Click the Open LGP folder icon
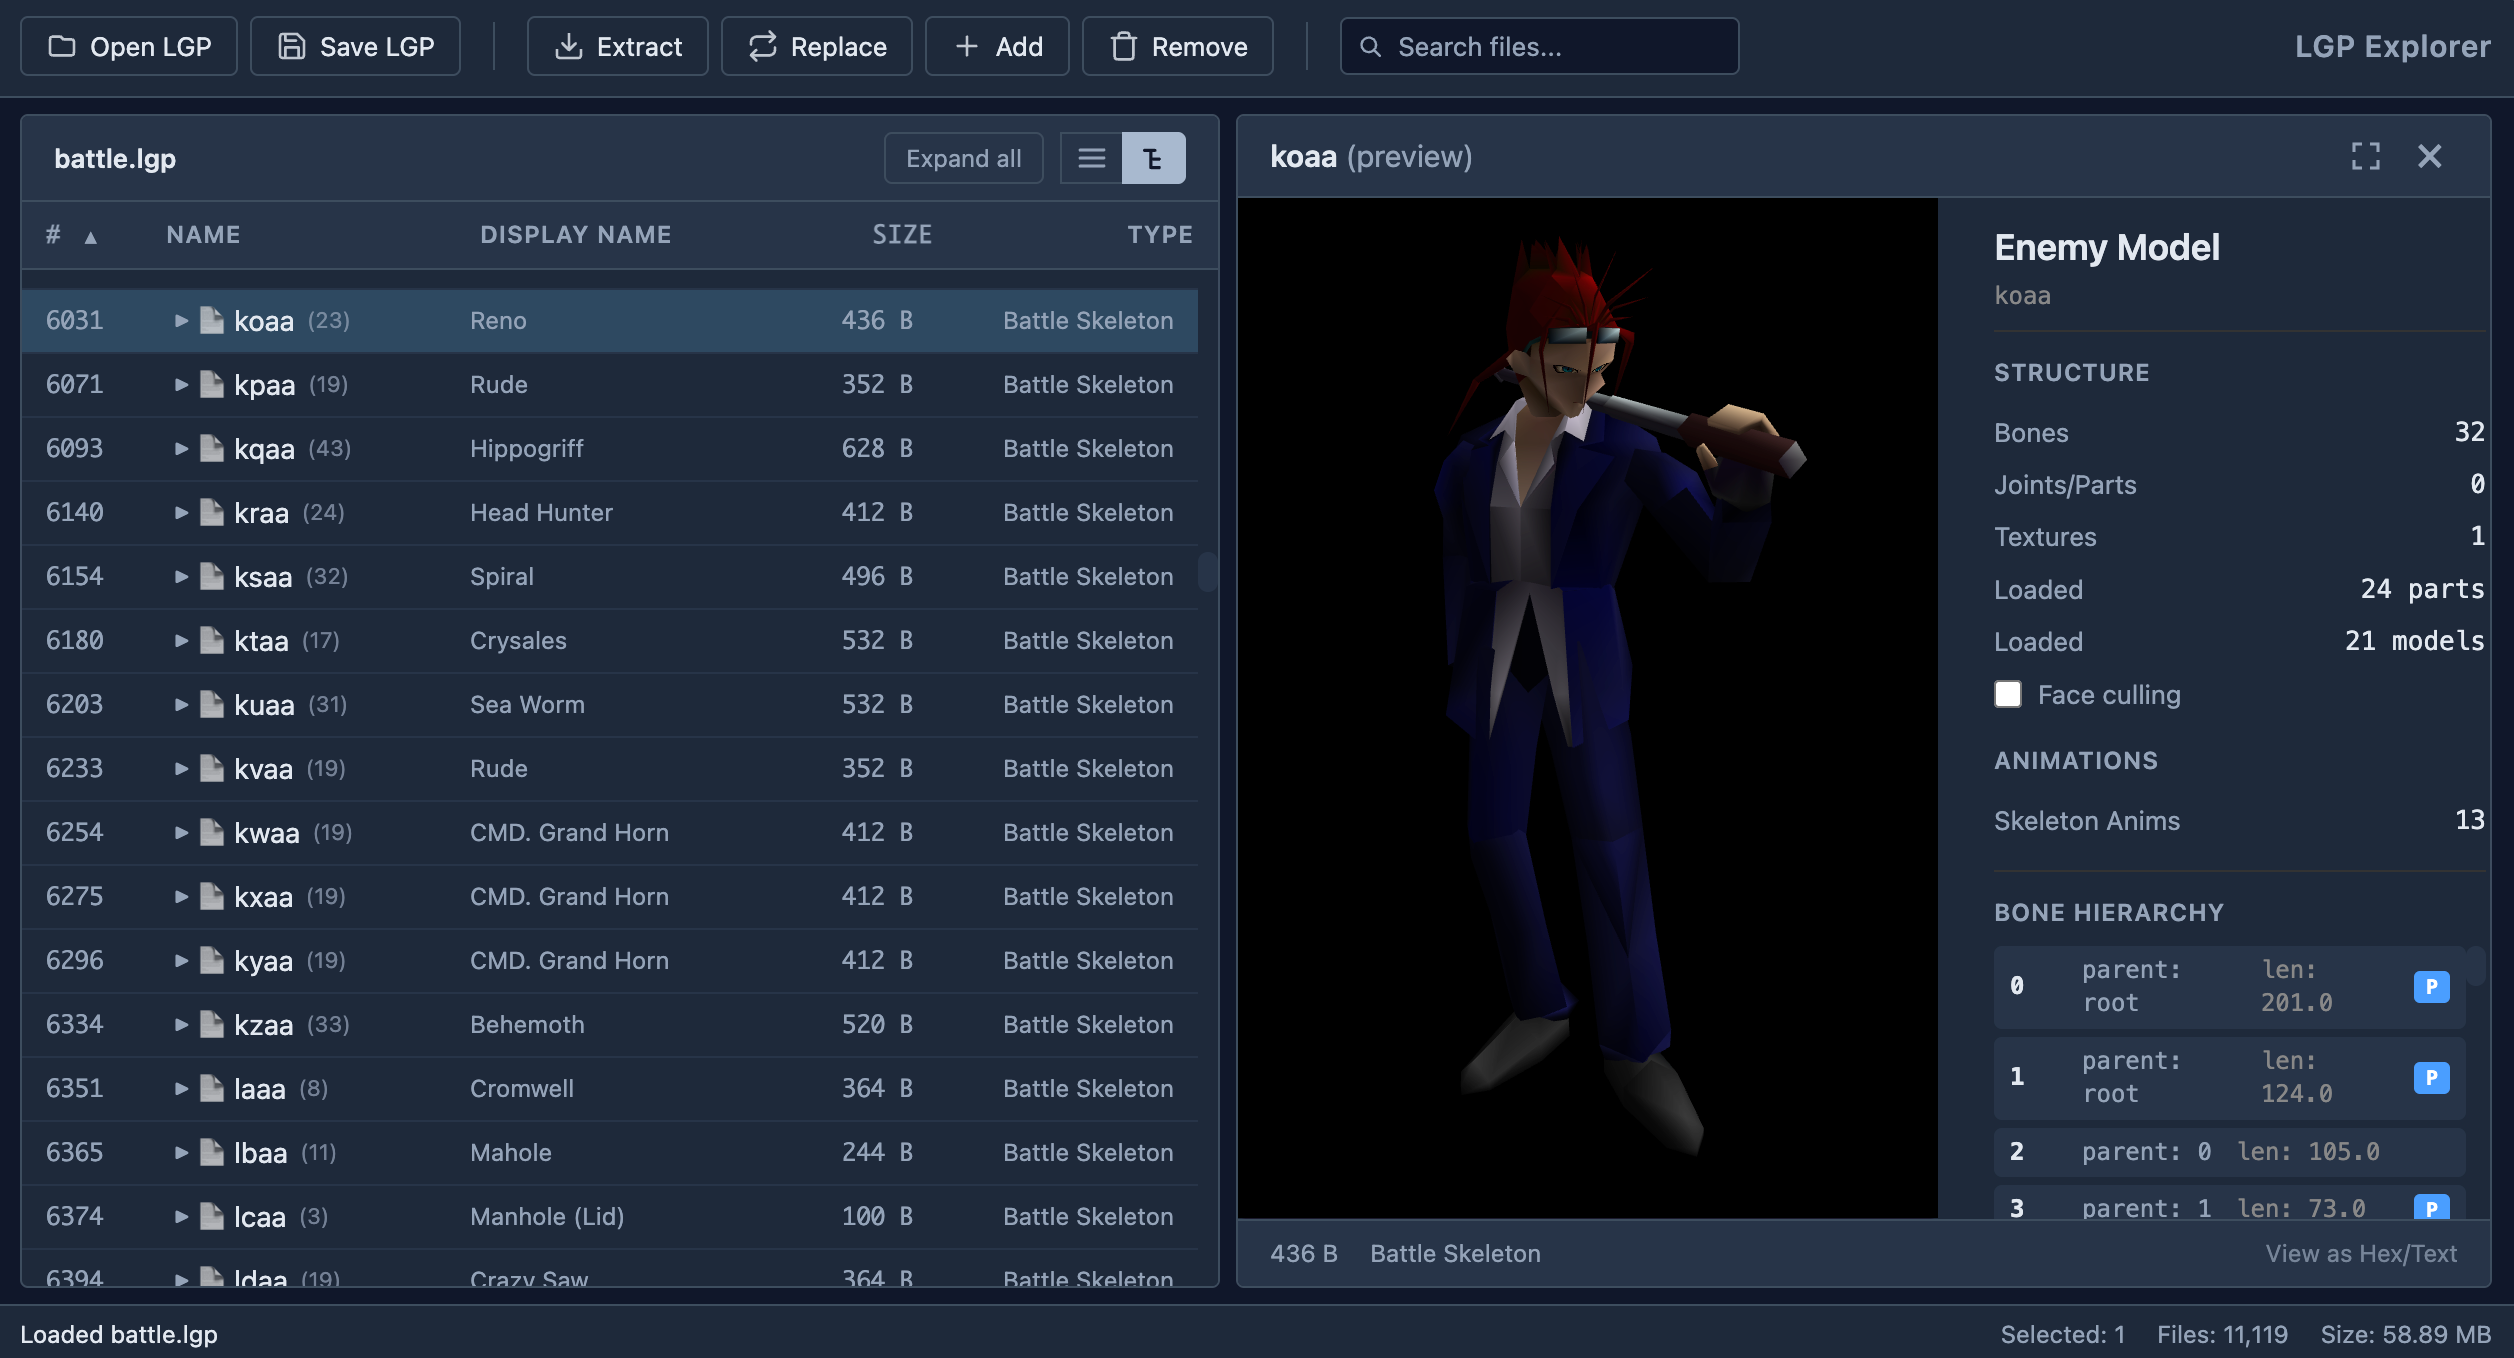Image resolution: width=2514 pixels, height=1358 pixels. click(62, 46)
